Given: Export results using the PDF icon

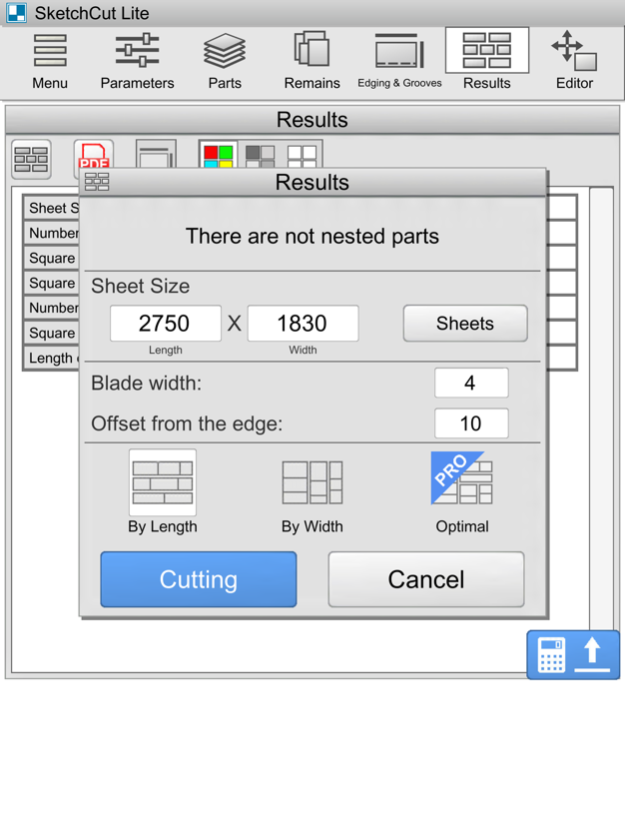Looking at the screenshot, I should pyautogui.click(x=94, y=158).
